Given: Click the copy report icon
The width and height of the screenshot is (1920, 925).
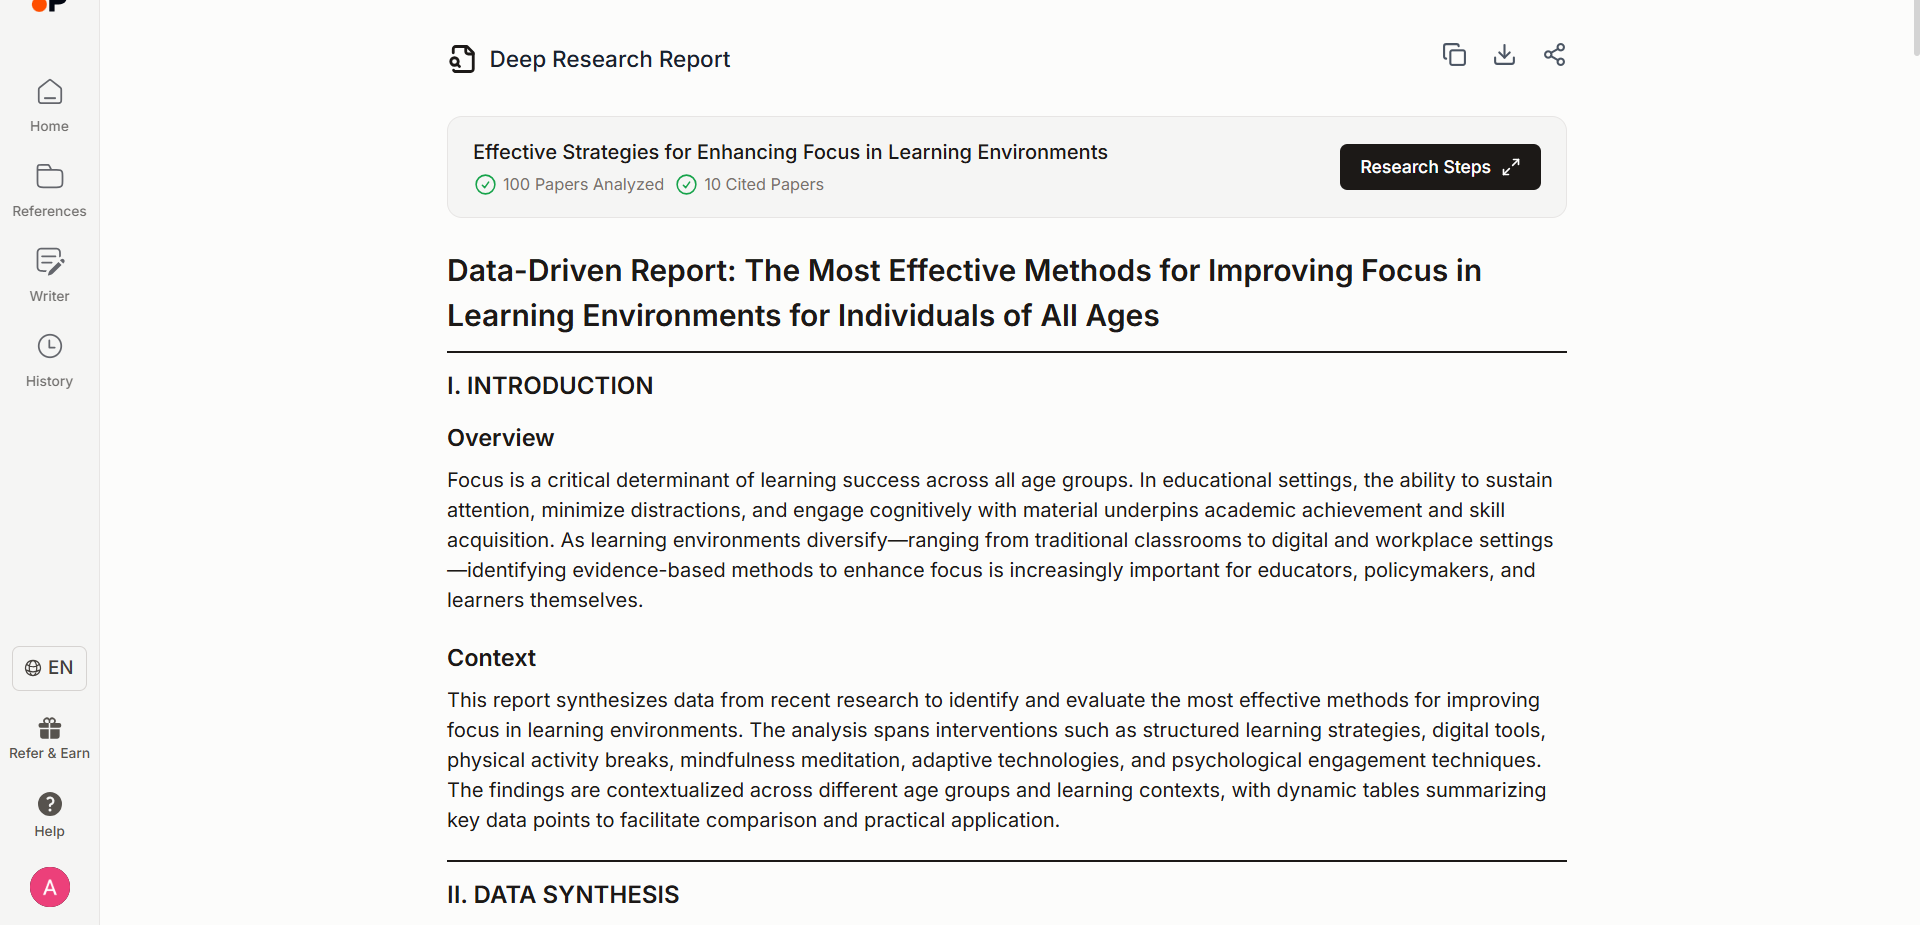Looking at the screenshot, I should tap(1454, 55).
